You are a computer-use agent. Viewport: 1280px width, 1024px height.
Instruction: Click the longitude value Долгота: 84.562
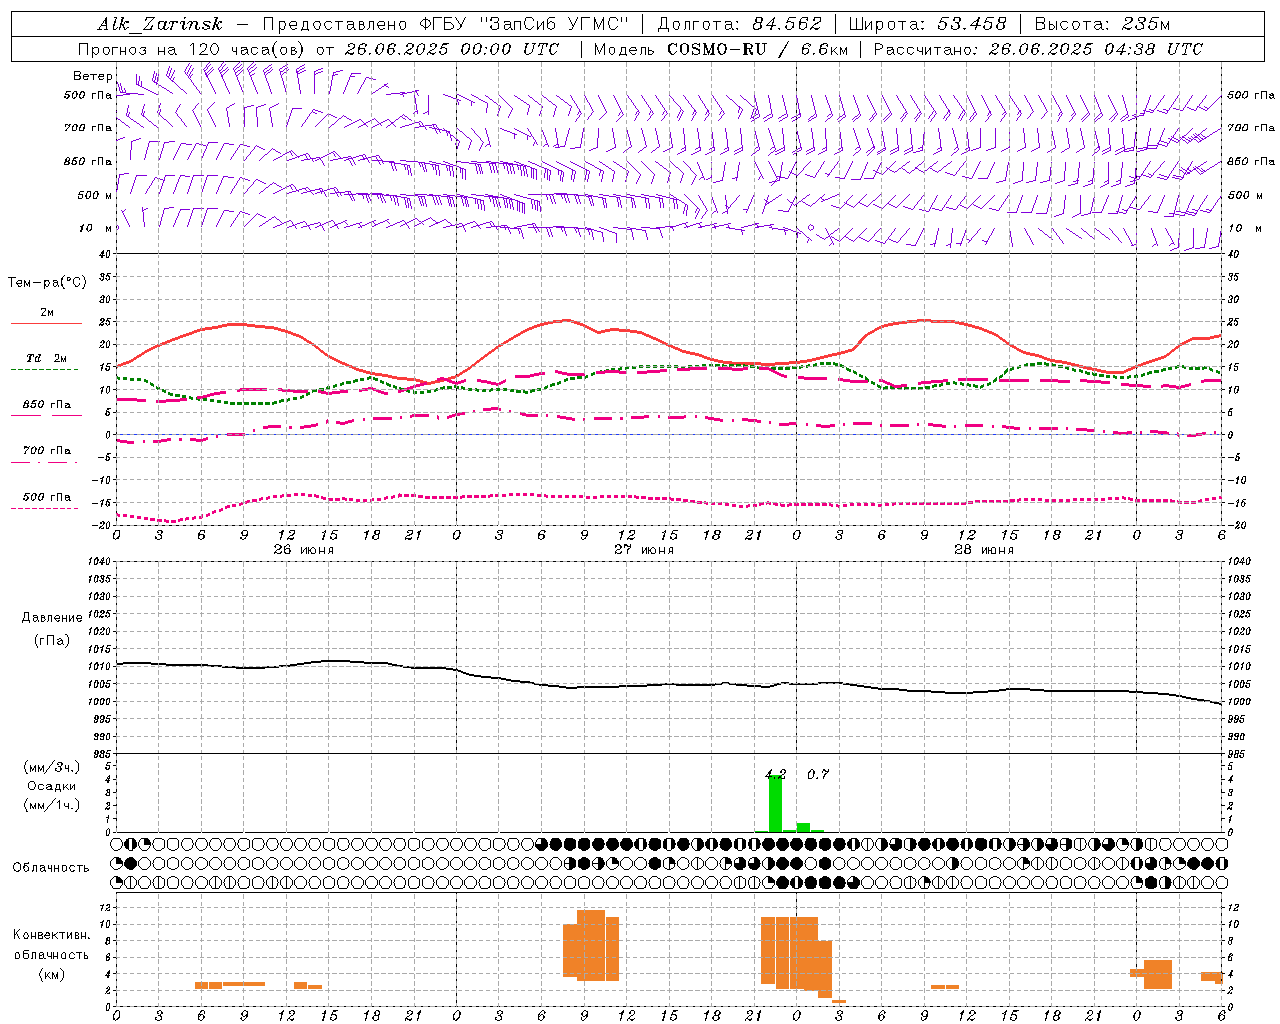(739, 24)
